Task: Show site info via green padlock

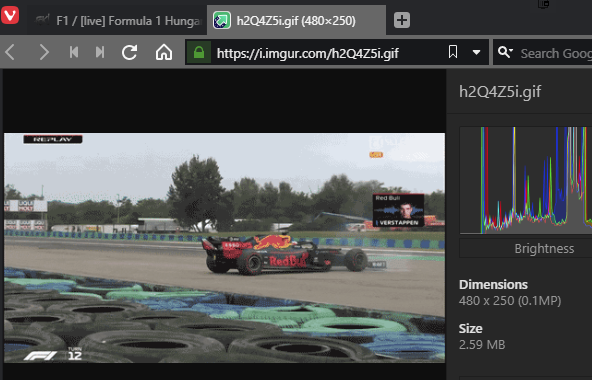Action: [x=199, y=52]
